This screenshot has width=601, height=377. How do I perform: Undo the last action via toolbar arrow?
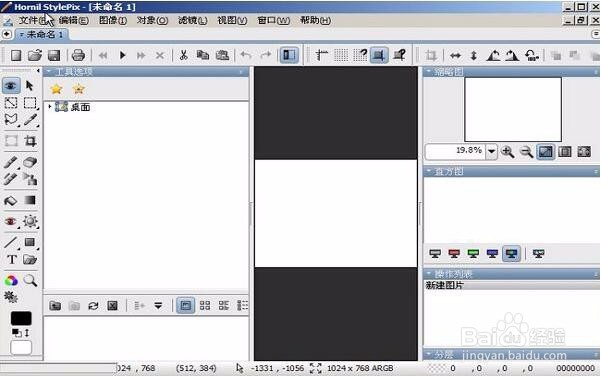246,56
